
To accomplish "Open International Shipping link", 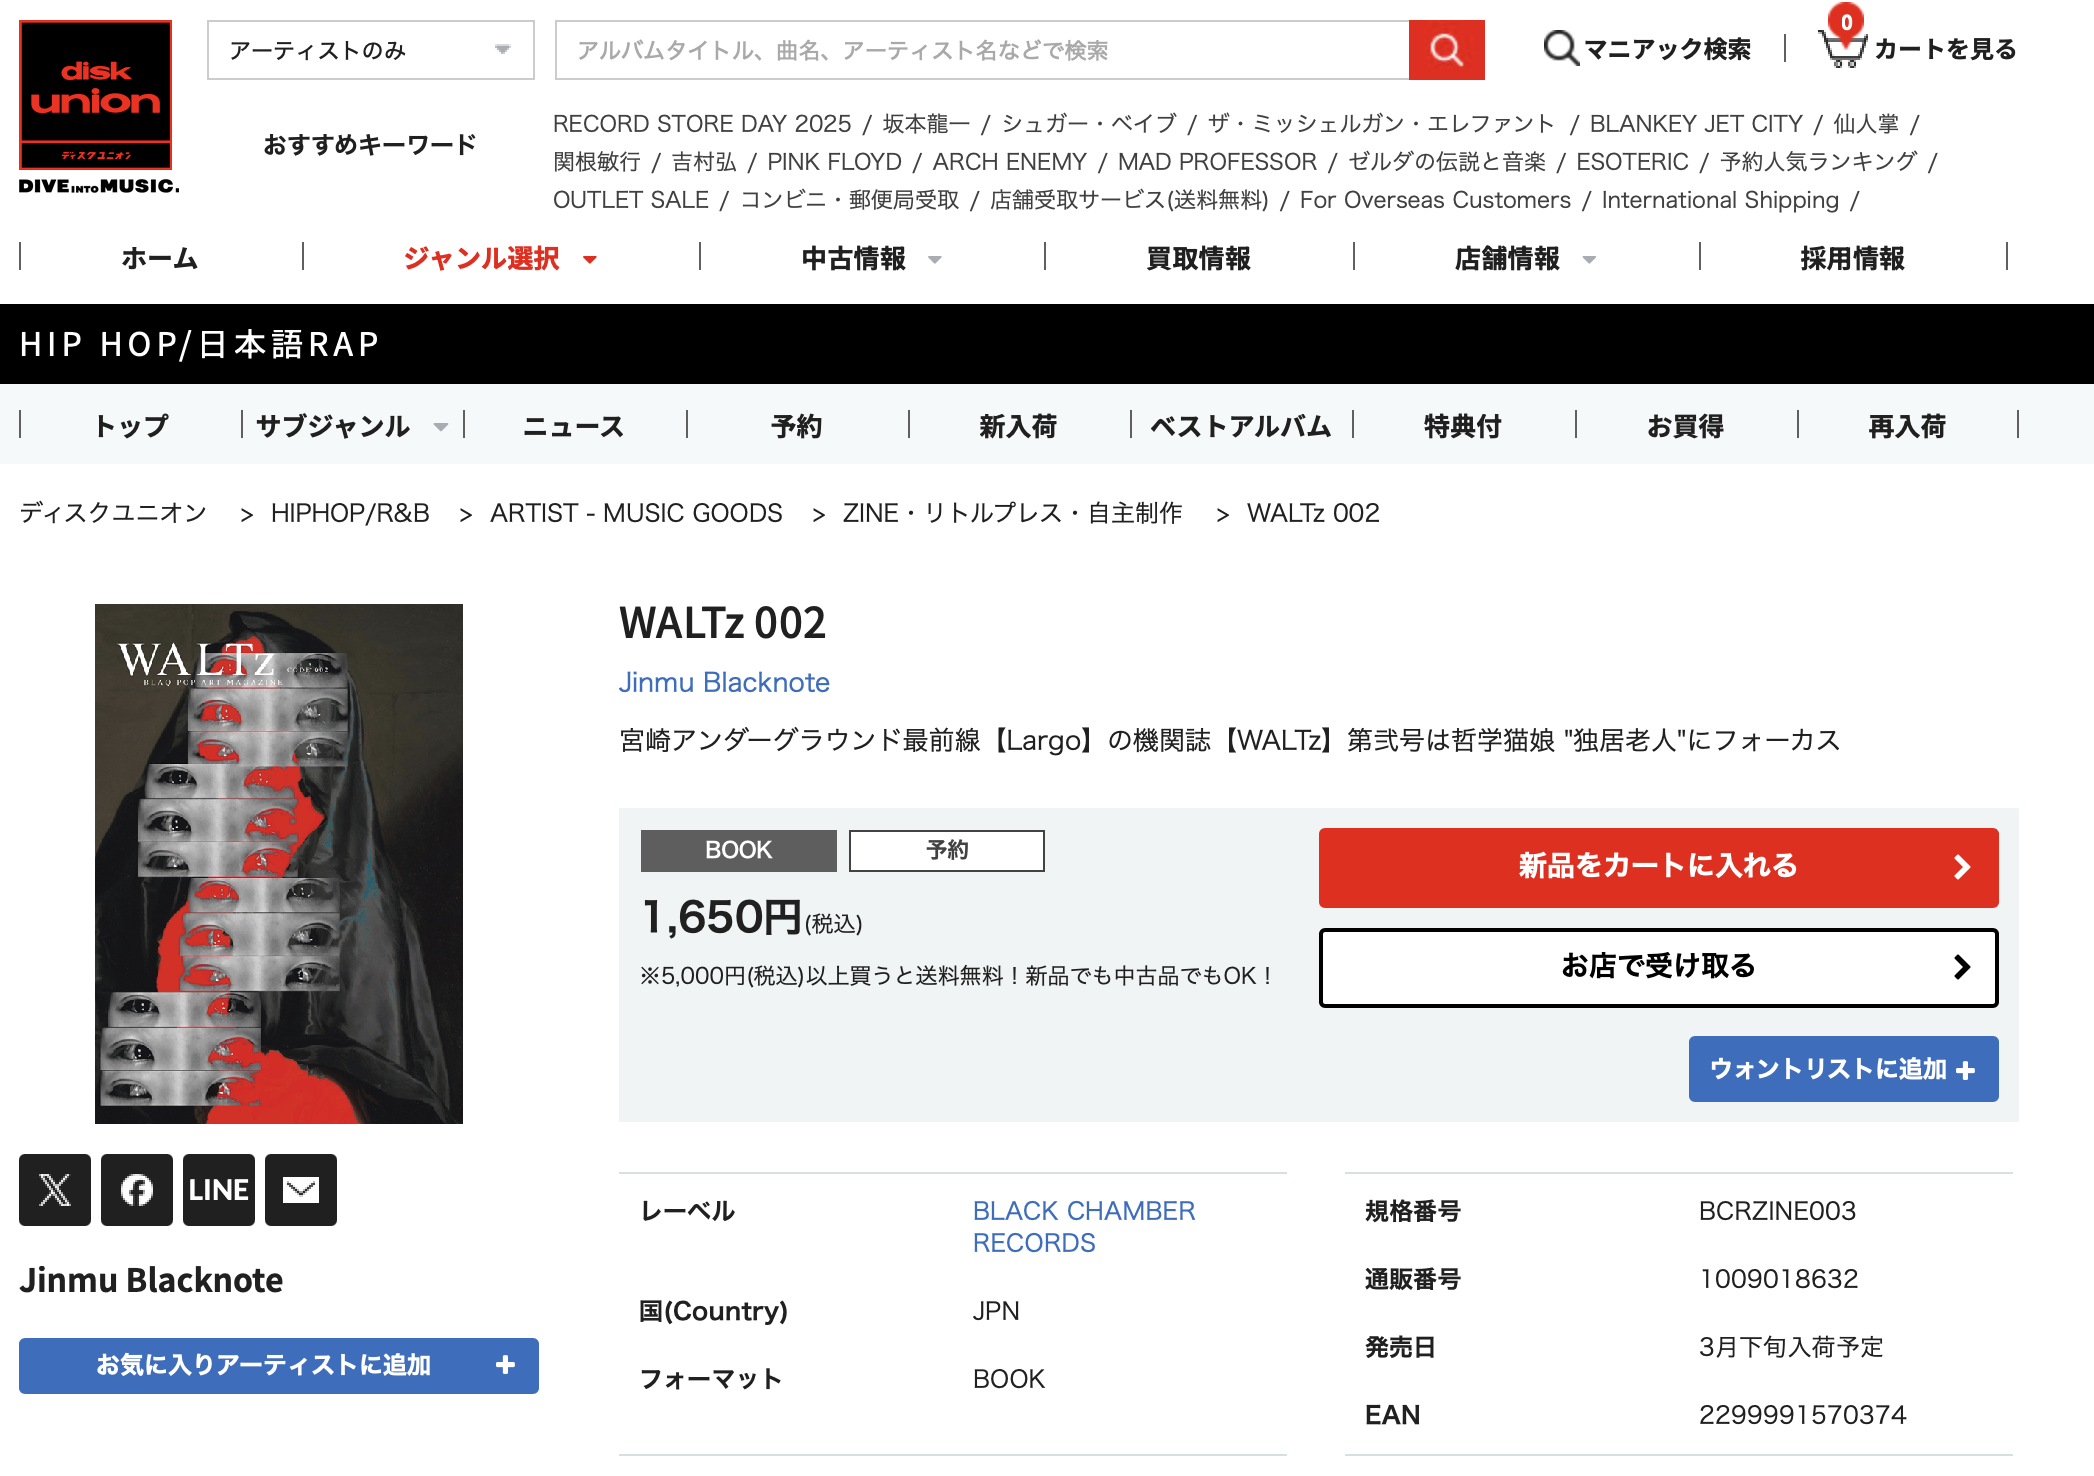I will [1720, 200].
